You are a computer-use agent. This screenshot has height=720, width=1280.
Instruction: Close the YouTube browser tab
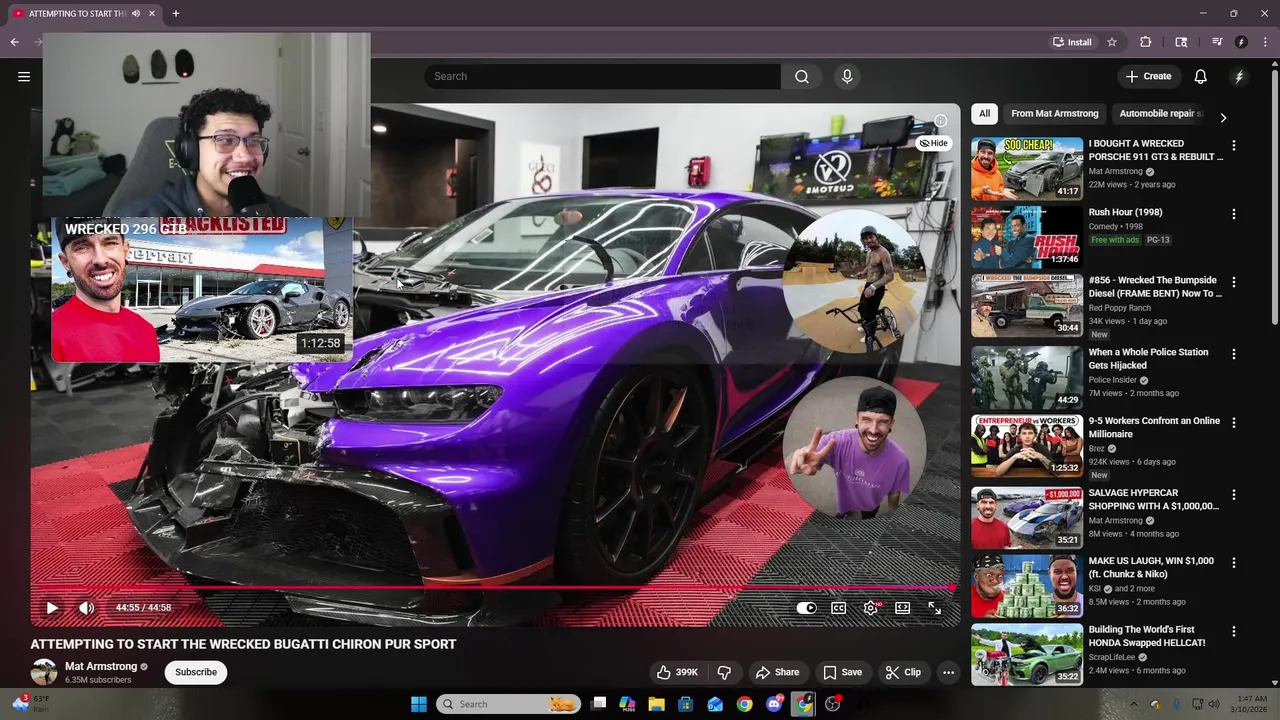click(152, 13)
